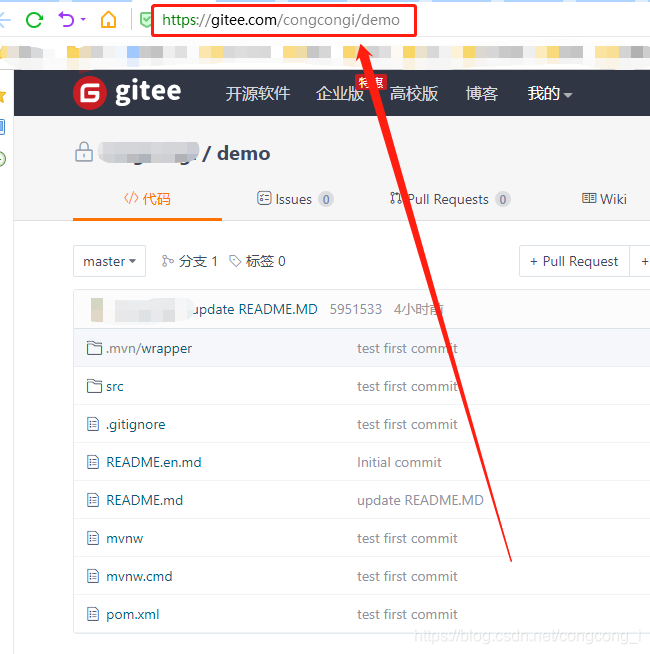
Task: Open the mvnw.cmd file
Action: click(139, 576)
